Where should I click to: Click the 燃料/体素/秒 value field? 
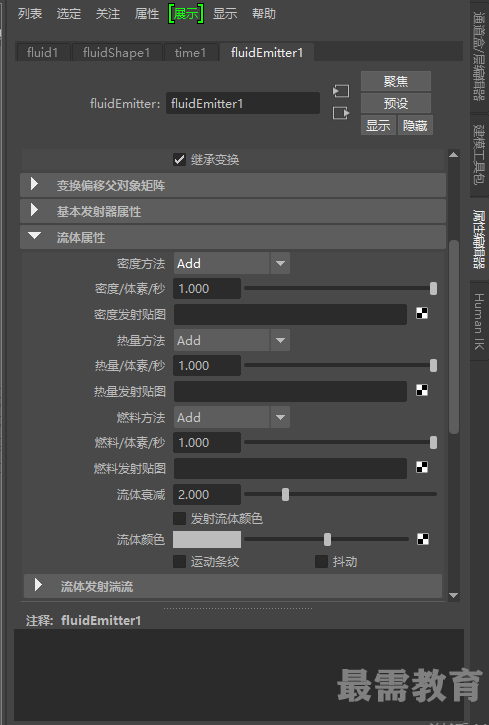(x=207, y=442)
